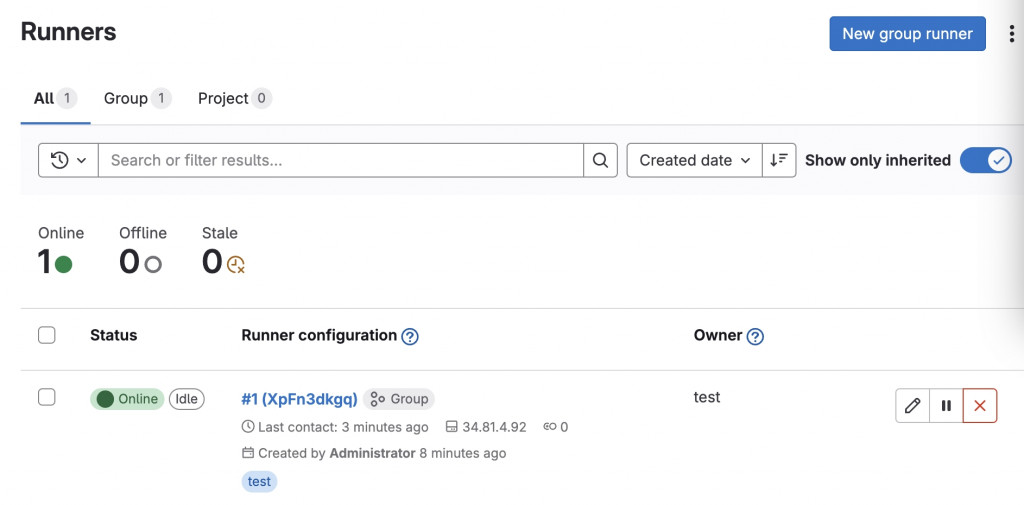Check the select-all runners checkbox
The image size is (1024, 505).
point(47,335)
